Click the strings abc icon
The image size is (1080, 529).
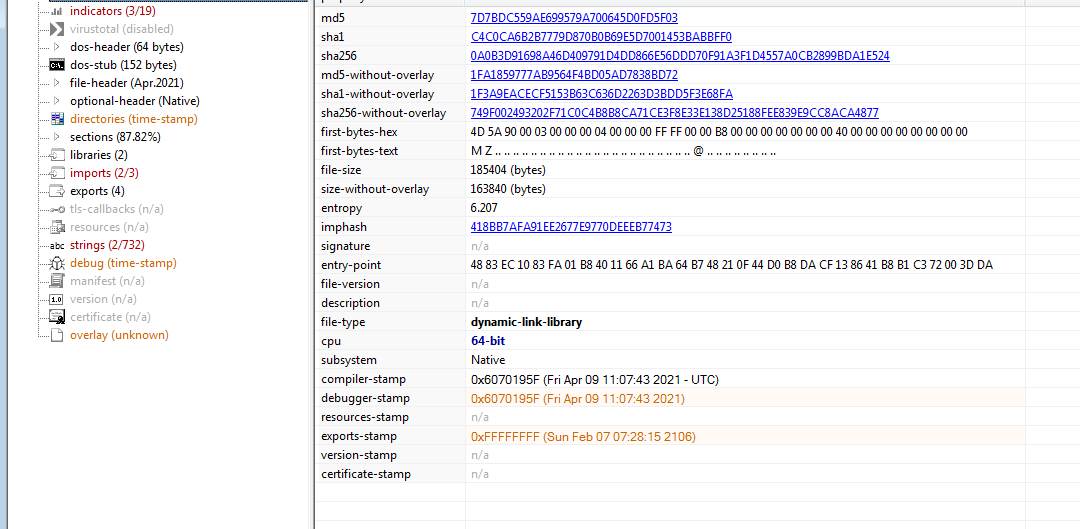(x=57, y=245)
